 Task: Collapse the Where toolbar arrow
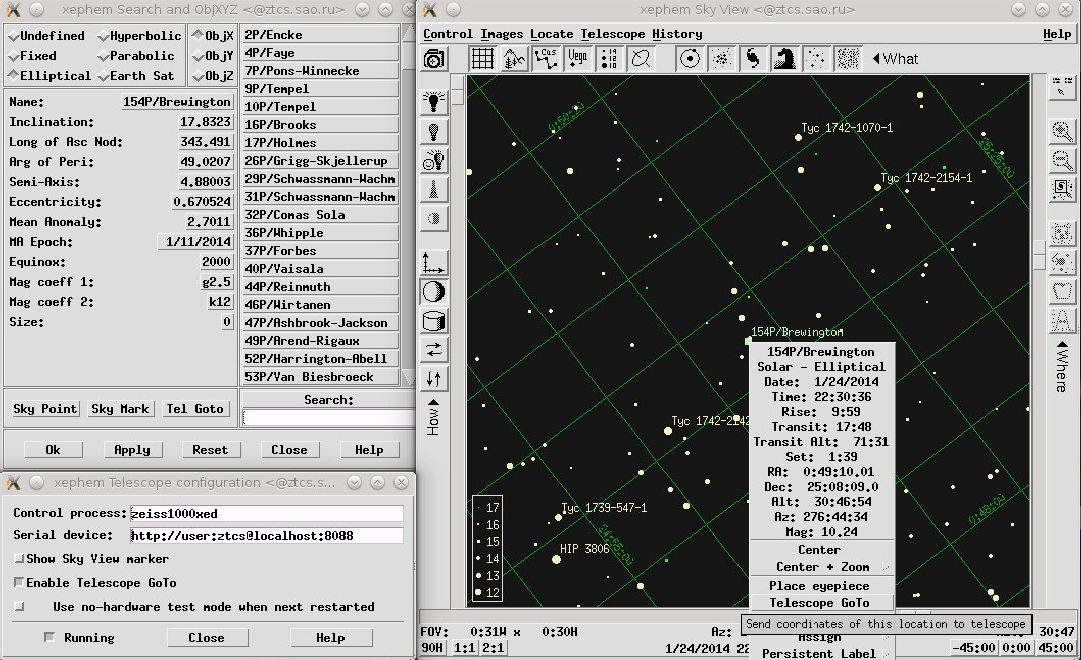[1062, 345]
